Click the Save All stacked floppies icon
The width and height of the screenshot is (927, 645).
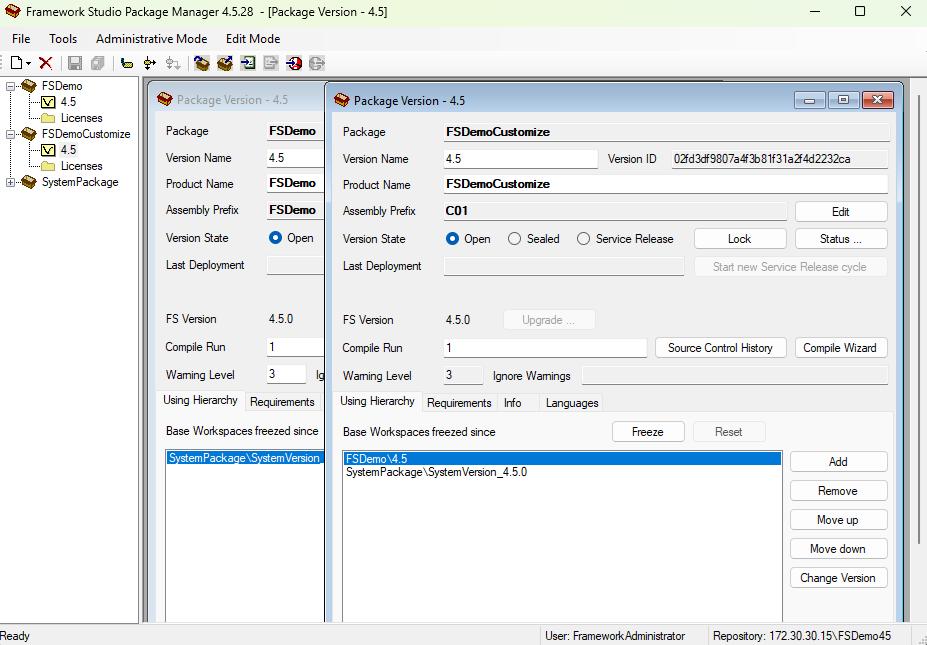tap(98, 63)
